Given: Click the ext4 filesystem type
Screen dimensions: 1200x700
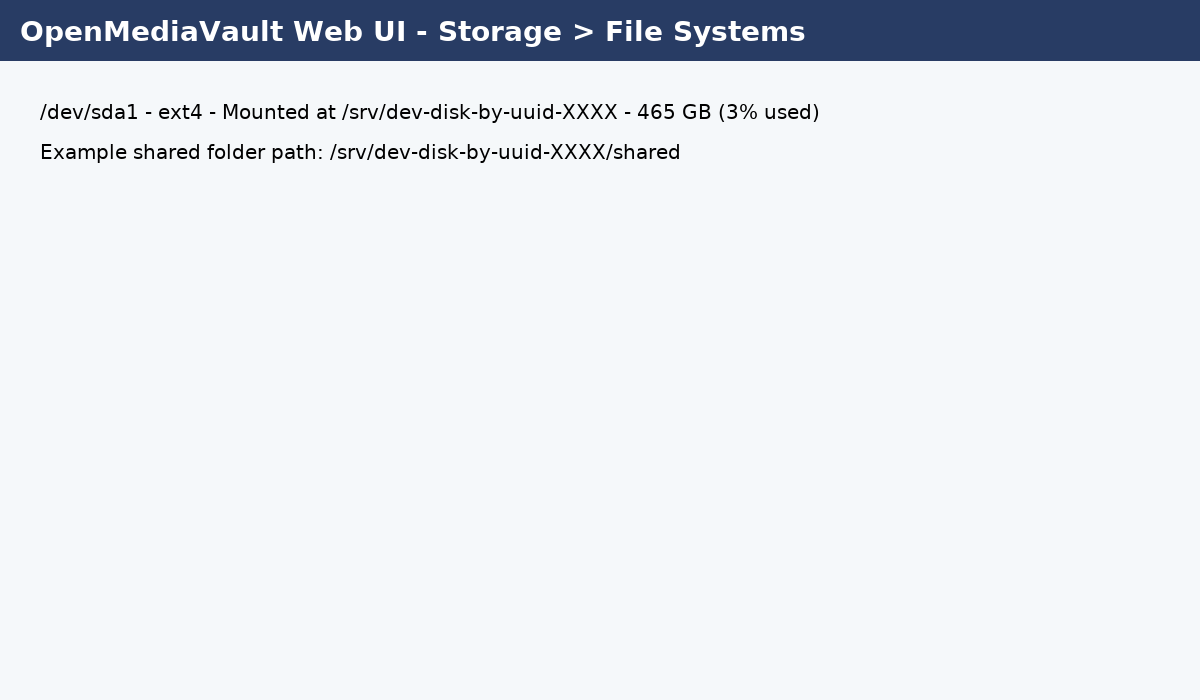Looking at the screenshot, I should pyautogui.click(x=180, y=113).
